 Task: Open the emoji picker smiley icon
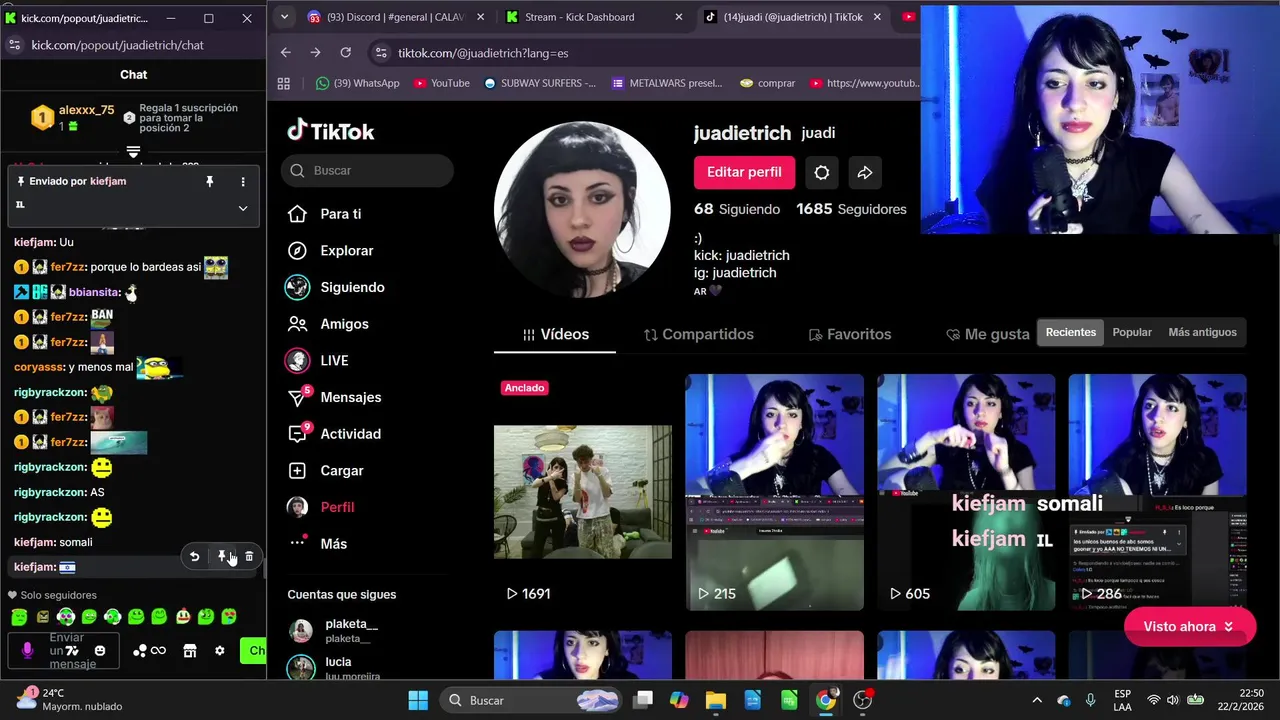pyautogui.click(x=99, y=651)
